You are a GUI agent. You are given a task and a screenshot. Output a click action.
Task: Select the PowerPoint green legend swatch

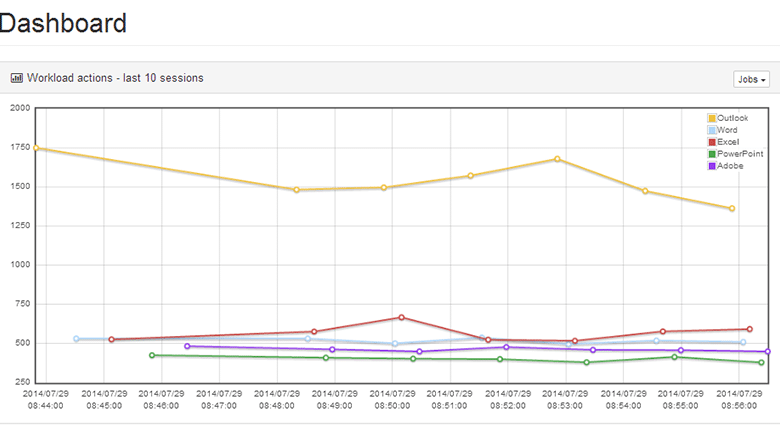(712, 154)
